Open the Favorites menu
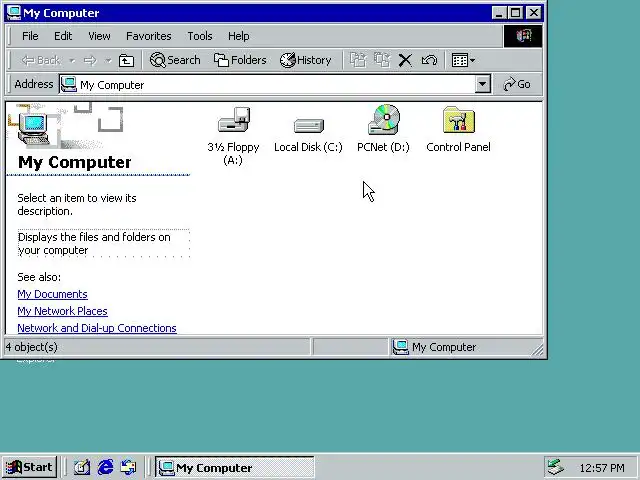Image resolution: width=640 pixels, height=480 pixels. tap(149, 36)
